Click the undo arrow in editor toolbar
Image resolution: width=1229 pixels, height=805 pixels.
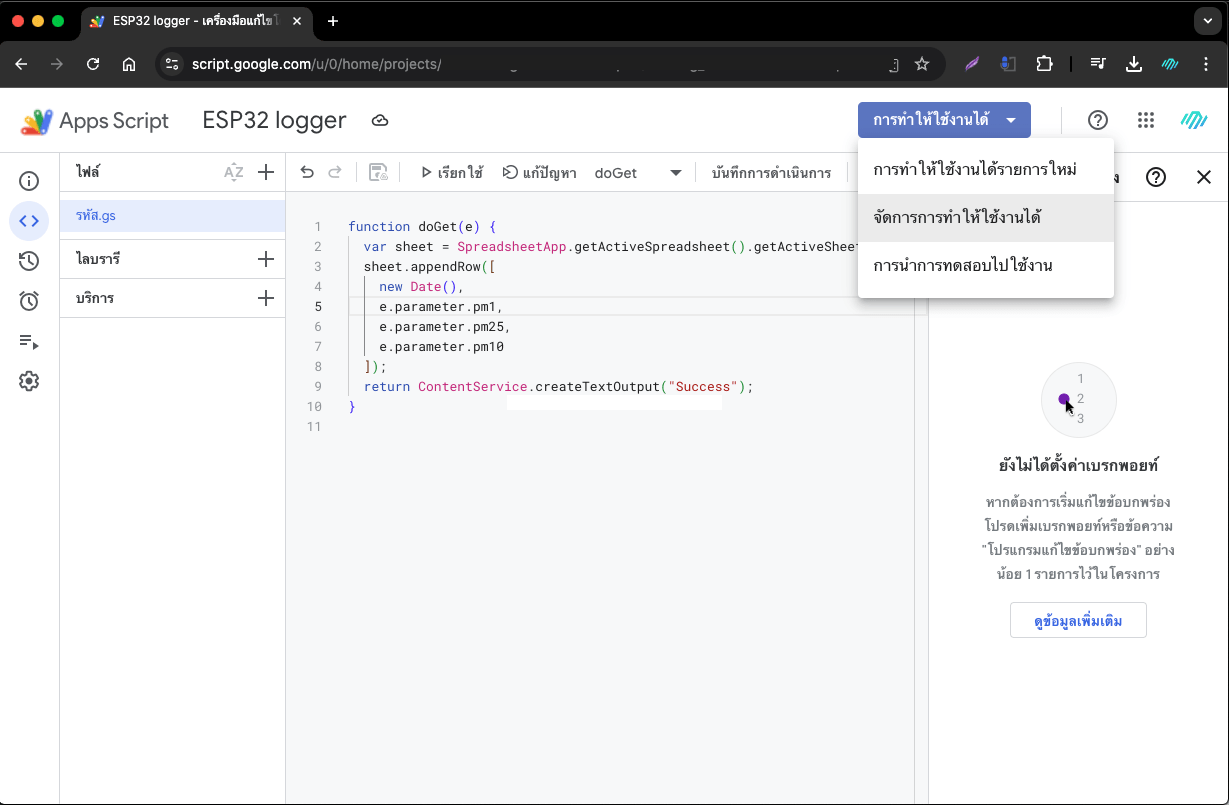pyautogui.click(x=307, y=172)
